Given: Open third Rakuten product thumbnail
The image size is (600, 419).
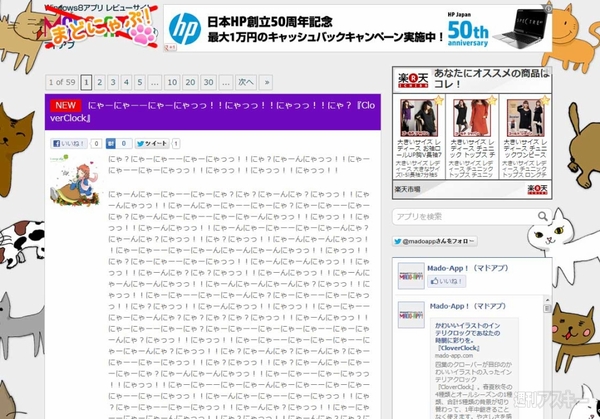Looking at the screenshot, I should pos(525,117).
